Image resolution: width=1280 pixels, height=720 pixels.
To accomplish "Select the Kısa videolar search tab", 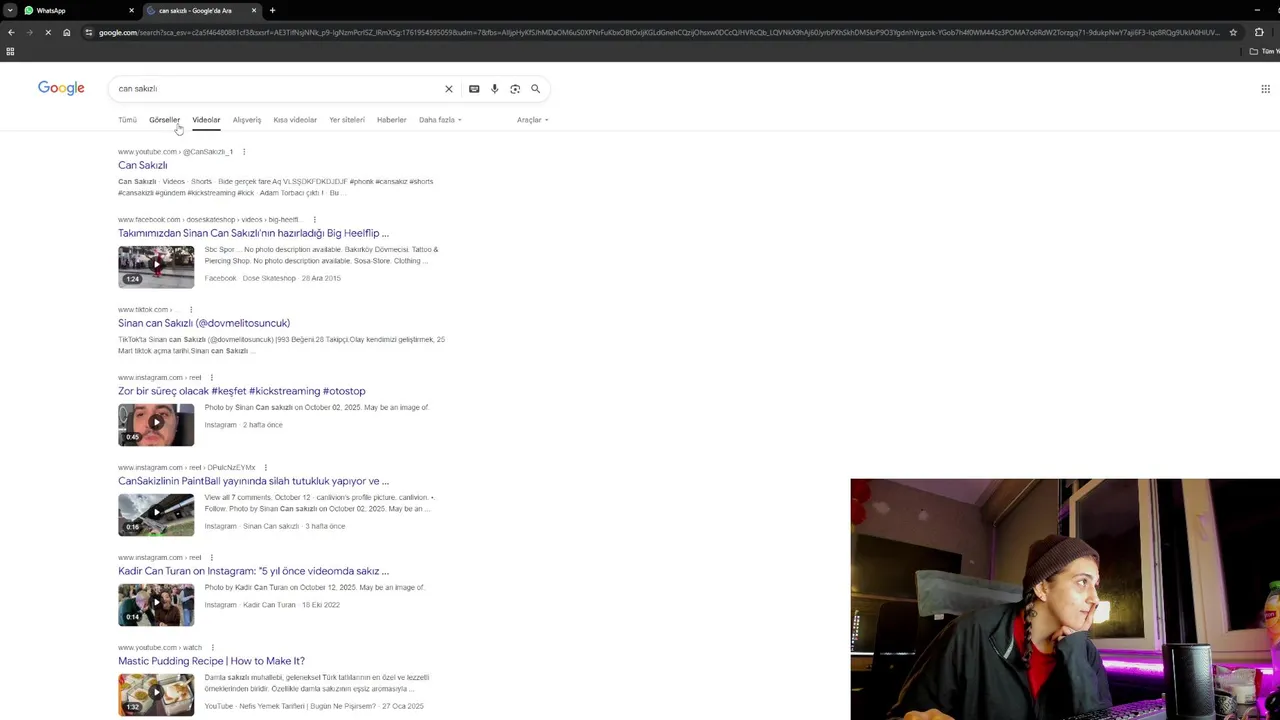I will [x=295, y=120].
